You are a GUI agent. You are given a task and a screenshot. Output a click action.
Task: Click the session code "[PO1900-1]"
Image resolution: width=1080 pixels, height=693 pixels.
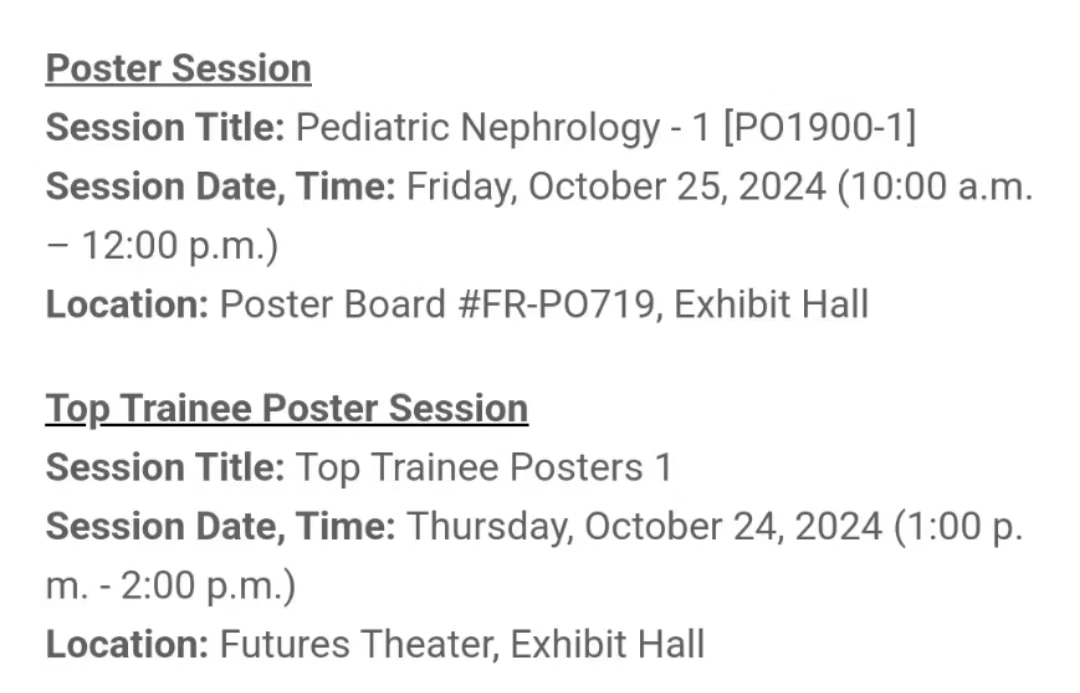(818, 128)
